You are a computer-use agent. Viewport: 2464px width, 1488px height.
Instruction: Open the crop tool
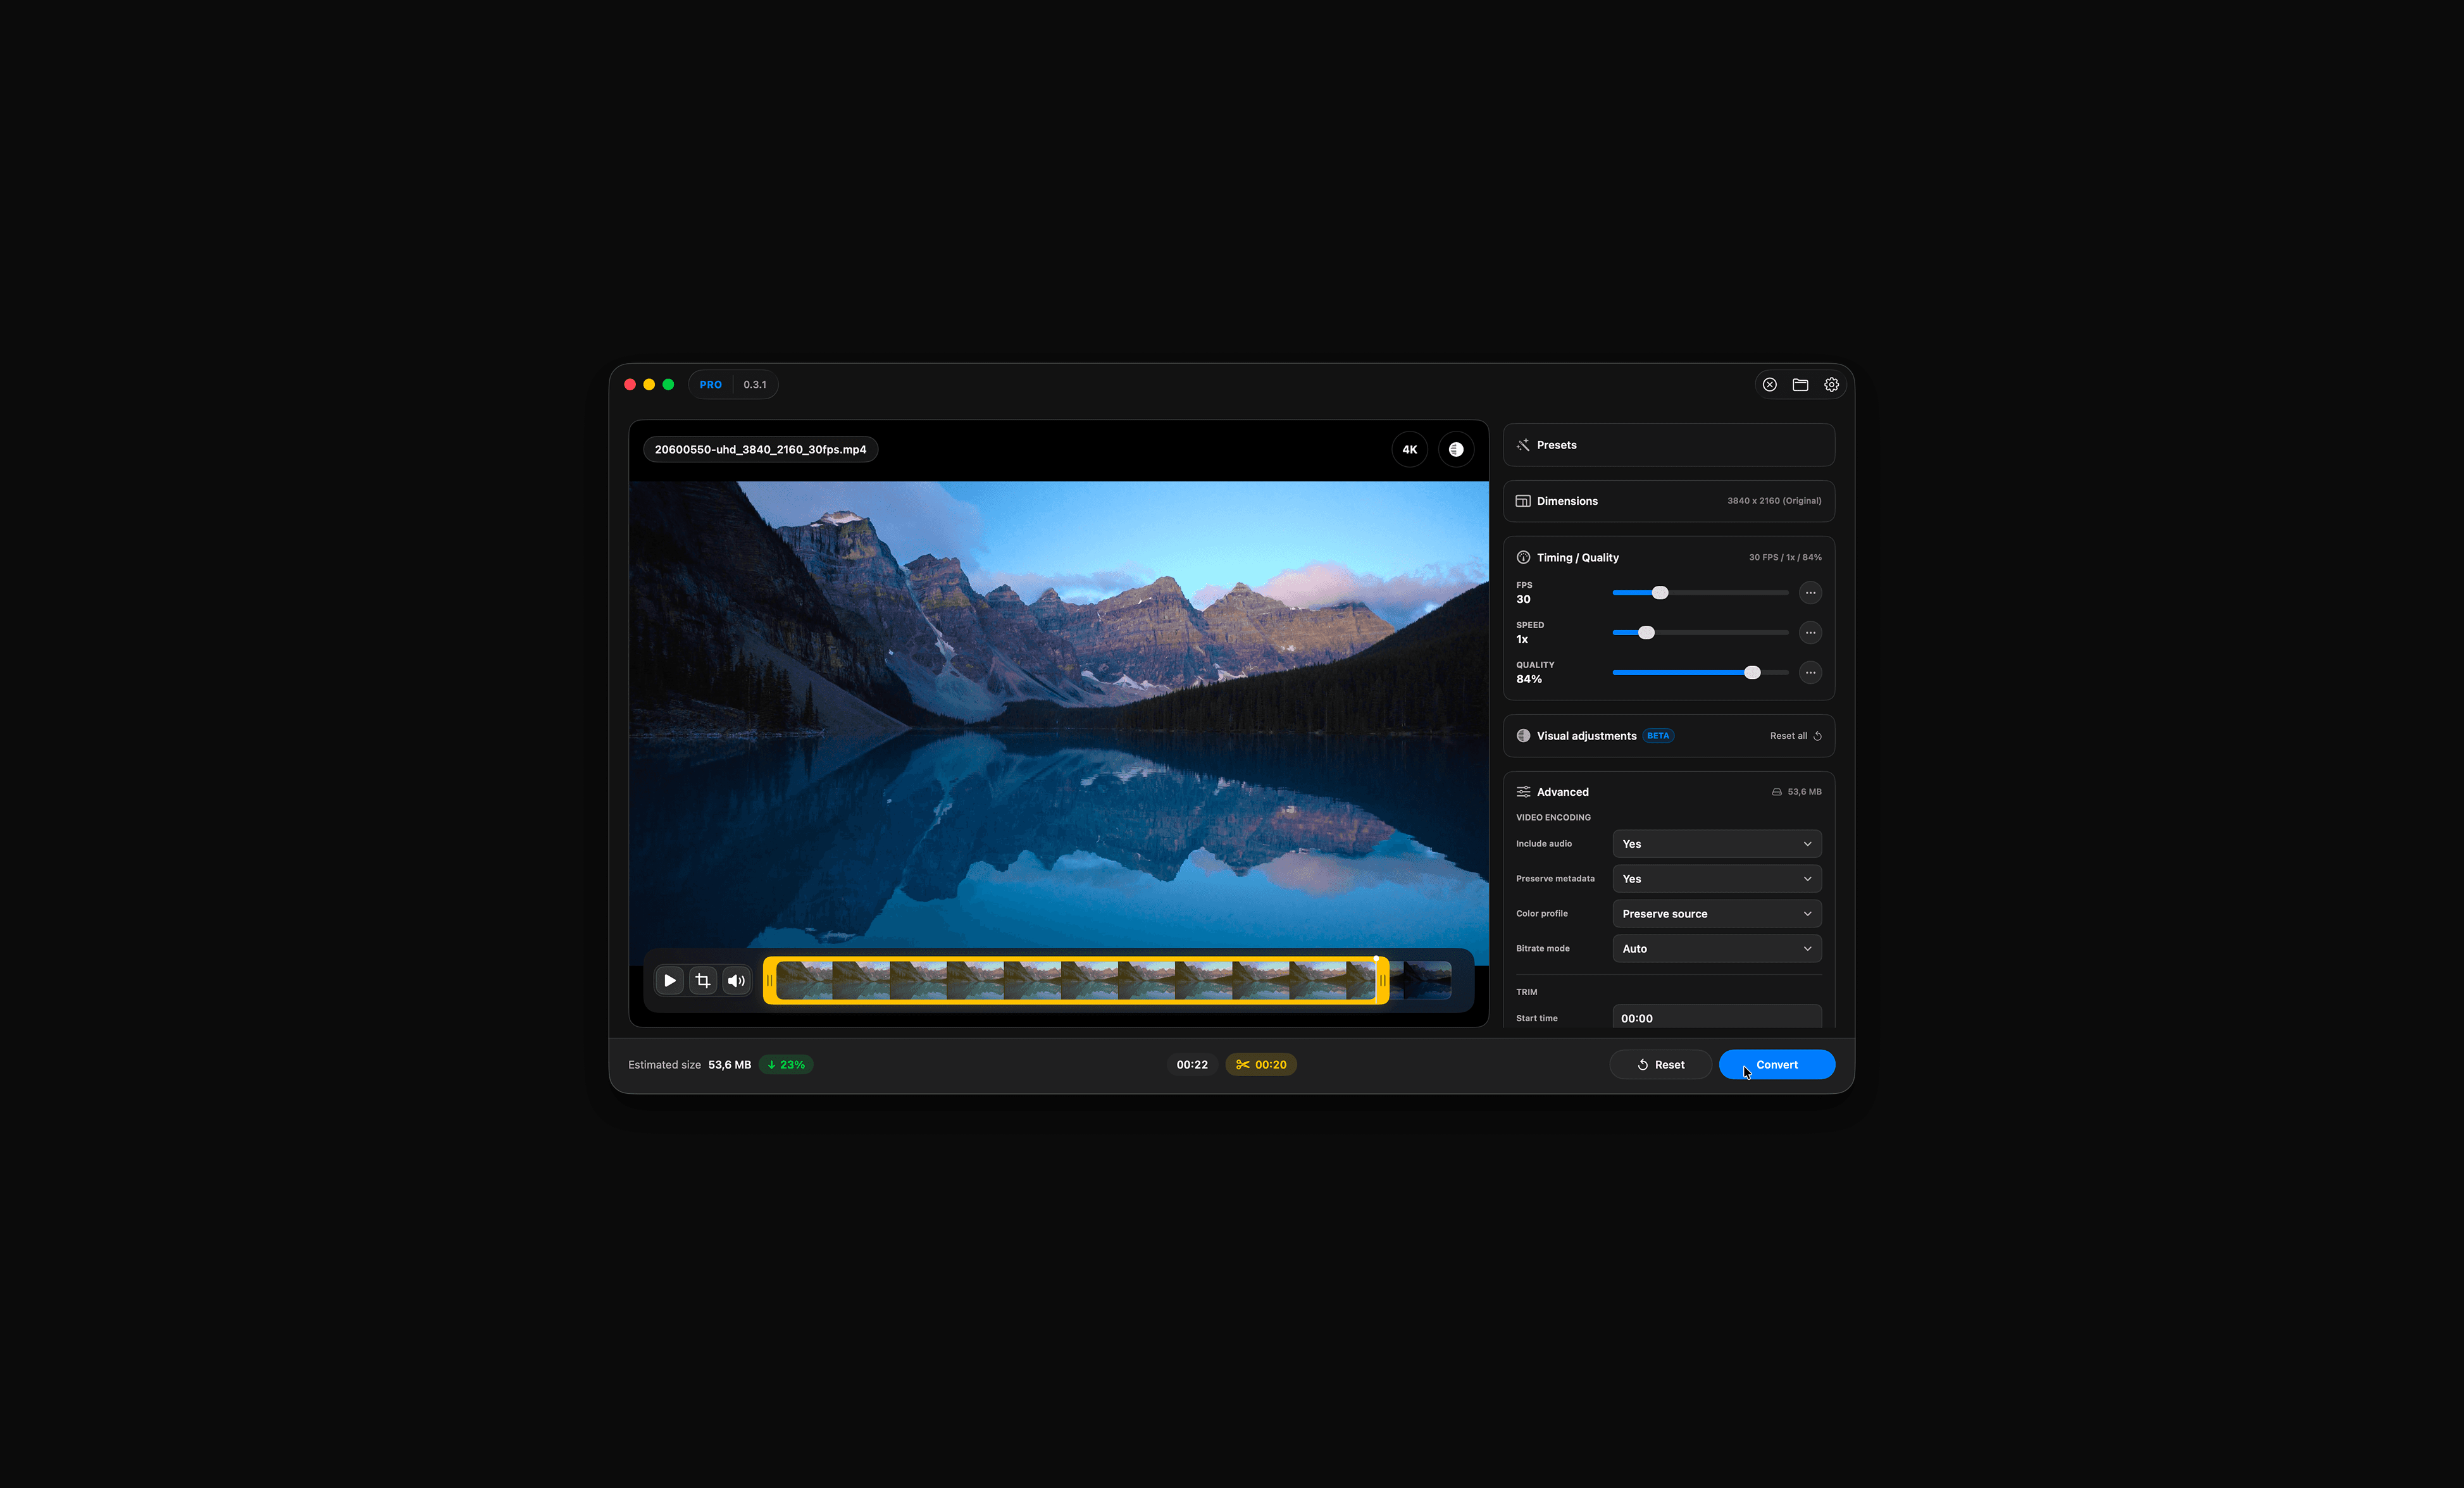[703, 980]
